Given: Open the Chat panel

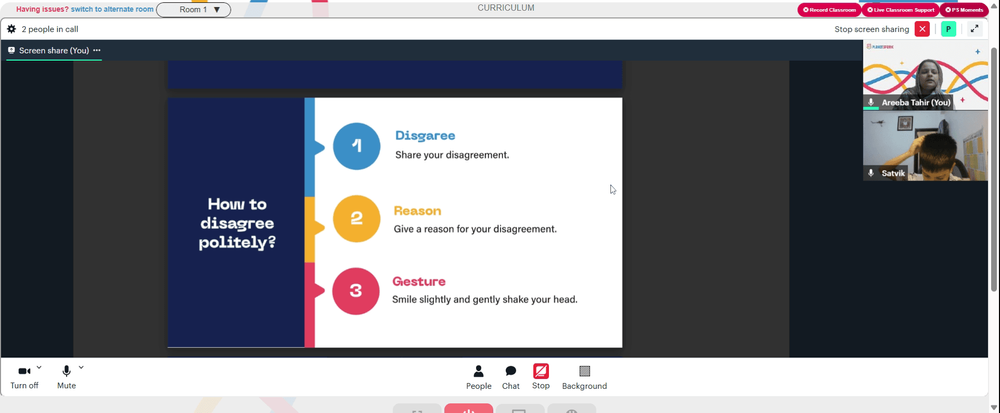Looking at the screenshot, I should pyautogui.click(x=510, y=377).
